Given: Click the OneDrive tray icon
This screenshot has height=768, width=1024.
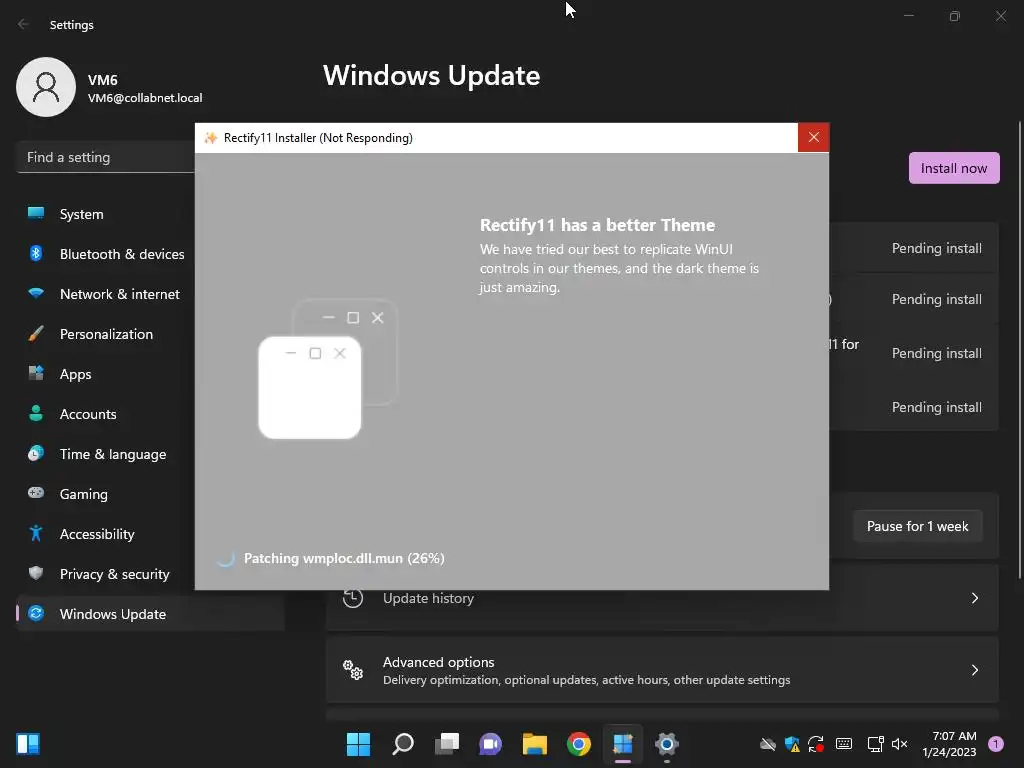Looking at the screenshot, I should (x=768, y=744).
